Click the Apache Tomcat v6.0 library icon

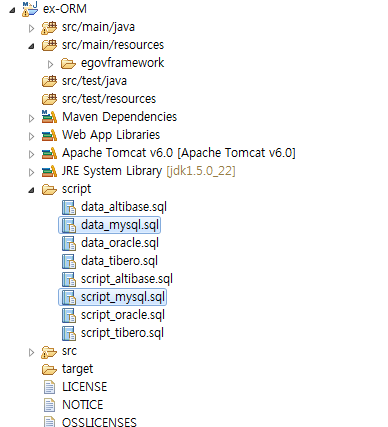(x=49, y=153)
